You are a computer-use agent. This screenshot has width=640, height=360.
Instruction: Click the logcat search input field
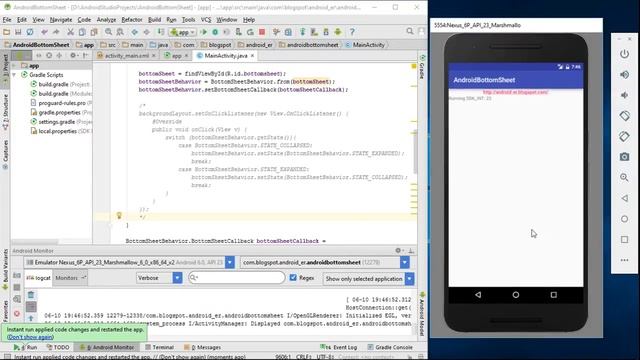(x=236, y=278)
